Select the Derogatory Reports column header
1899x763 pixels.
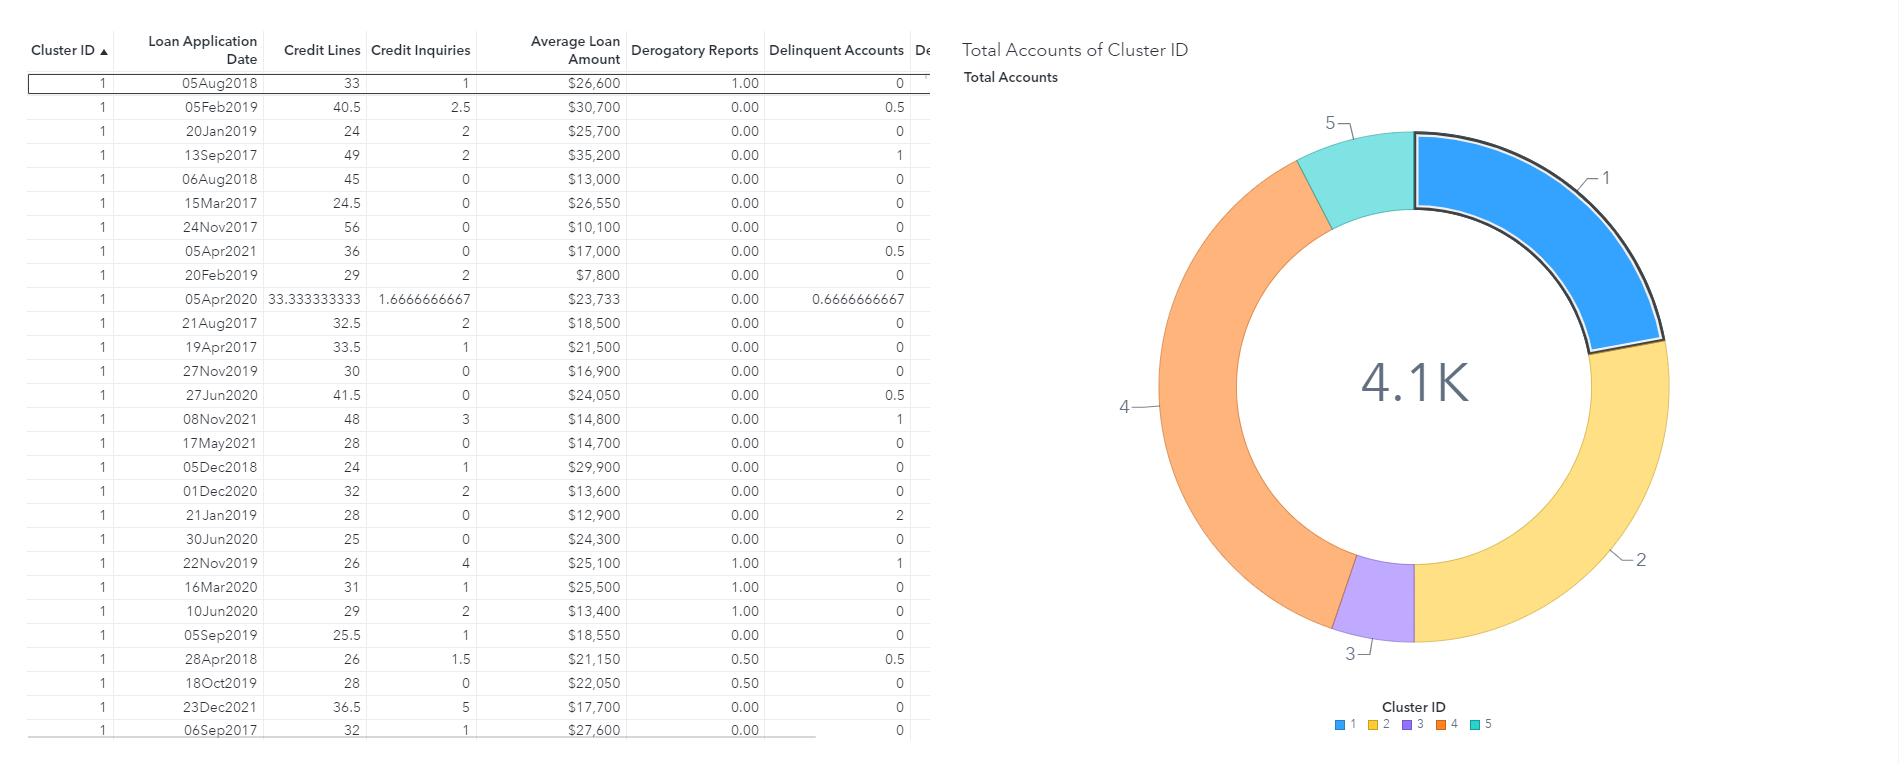pos(694,50)
